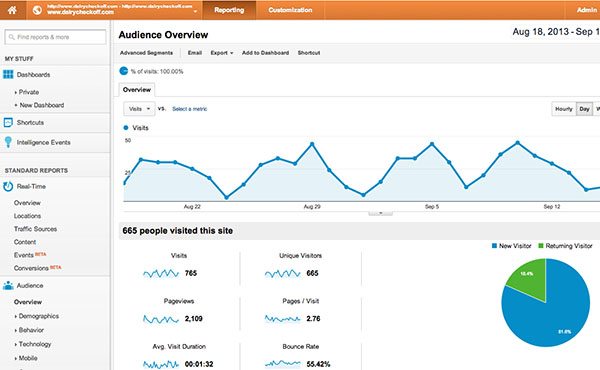
Task: Click the Aug 22 axis label
Action: (192, 207)
